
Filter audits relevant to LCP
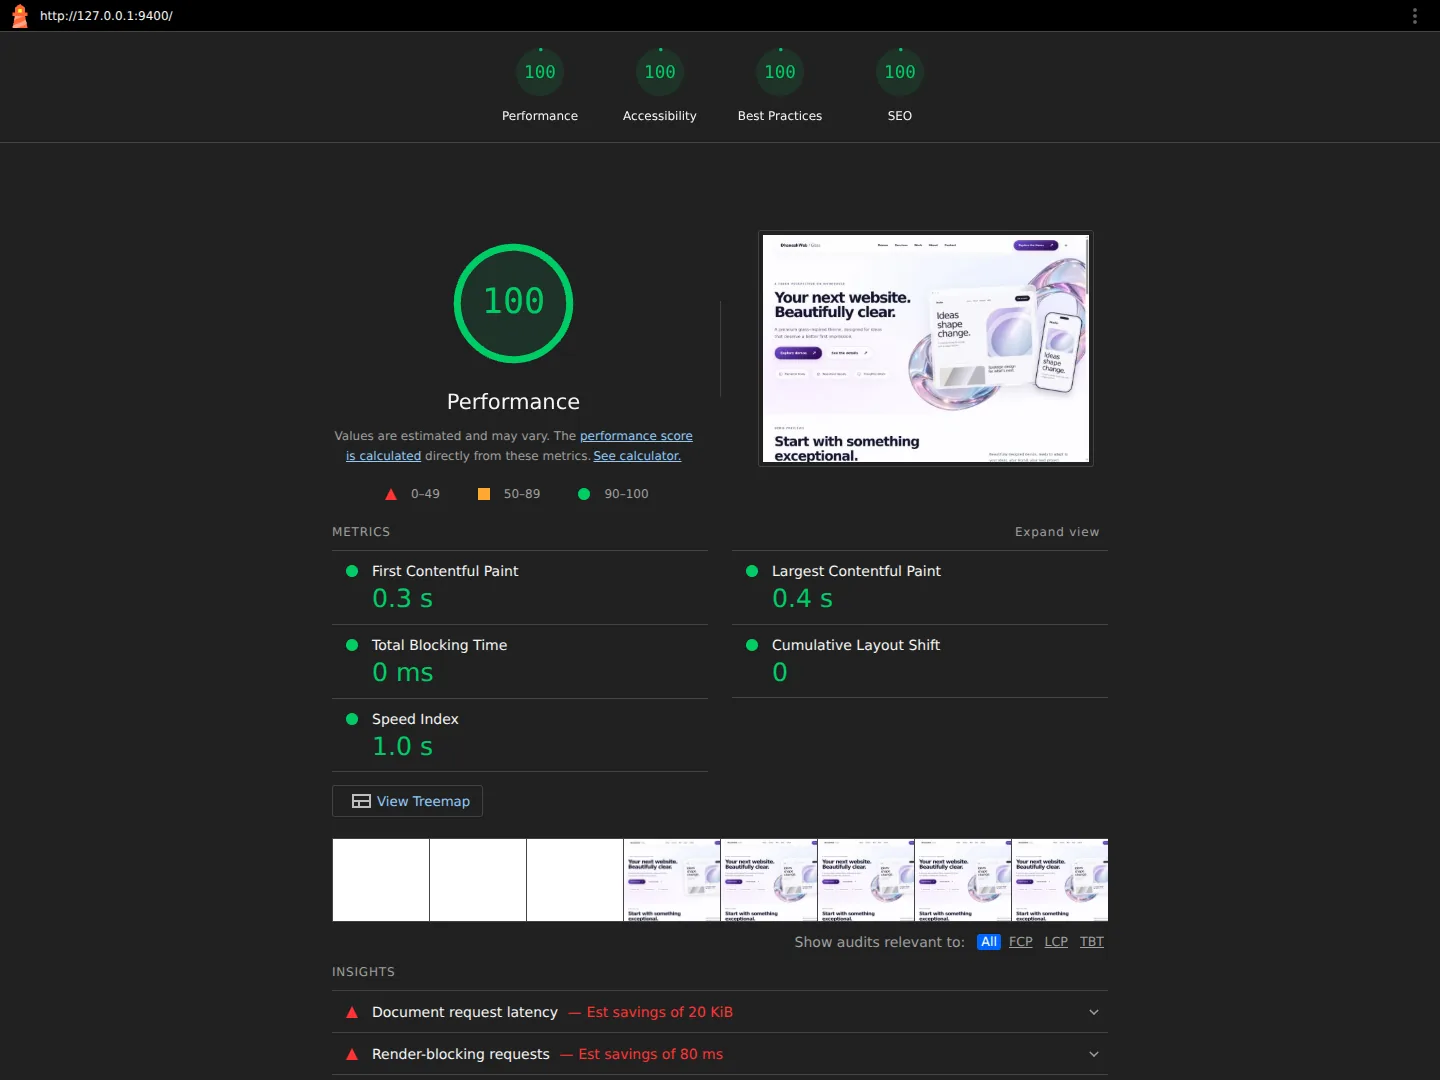[1056, 942]
